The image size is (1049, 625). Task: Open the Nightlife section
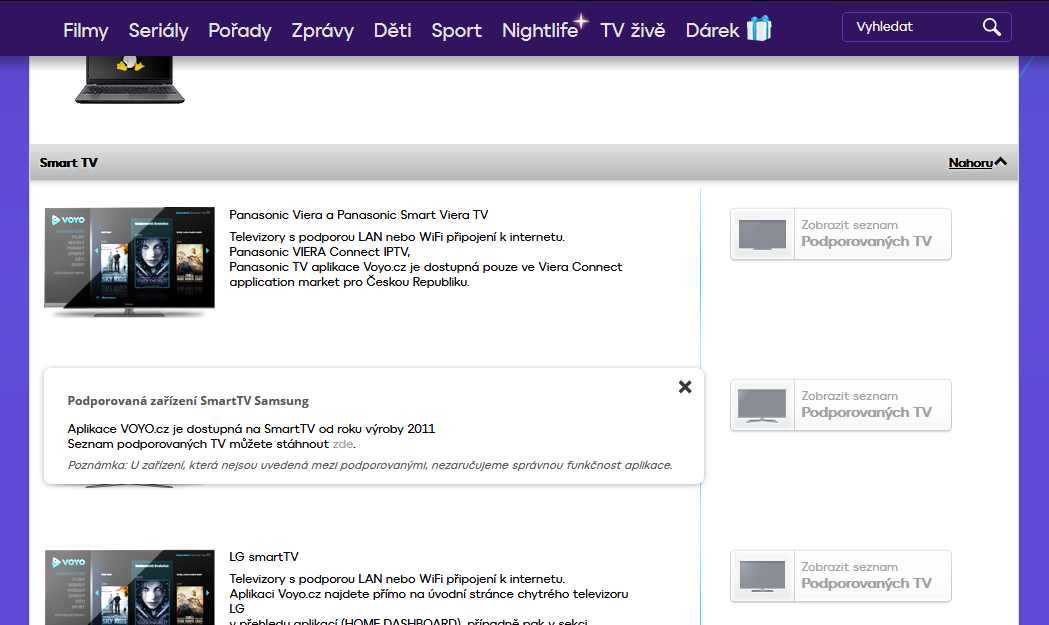tap(540, 30)
